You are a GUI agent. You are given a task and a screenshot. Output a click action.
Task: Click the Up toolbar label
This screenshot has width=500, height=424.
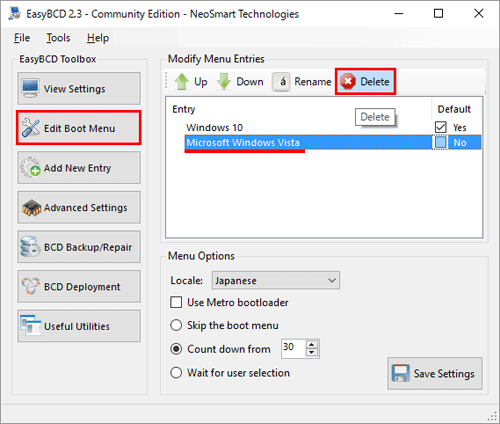click(201, 82)
